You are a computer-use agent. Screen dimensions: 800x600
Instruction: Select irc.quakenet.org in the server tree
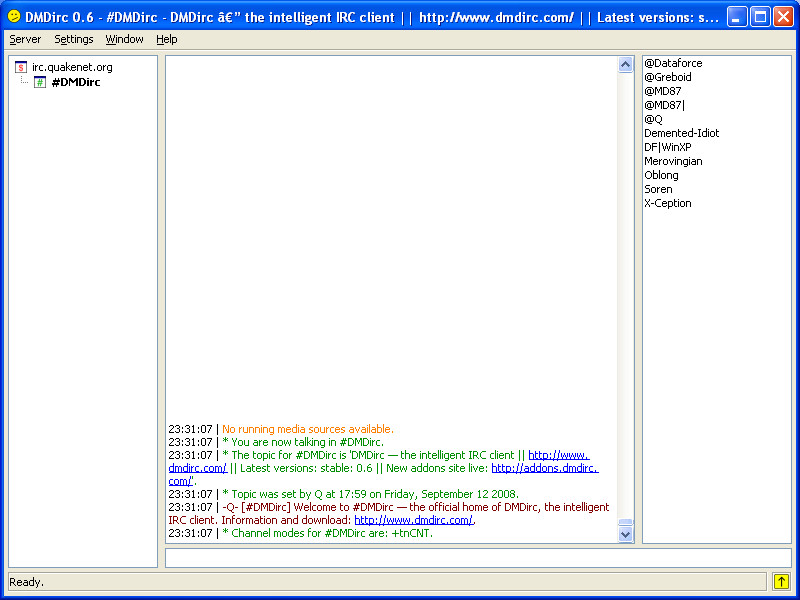coord(72,67)
